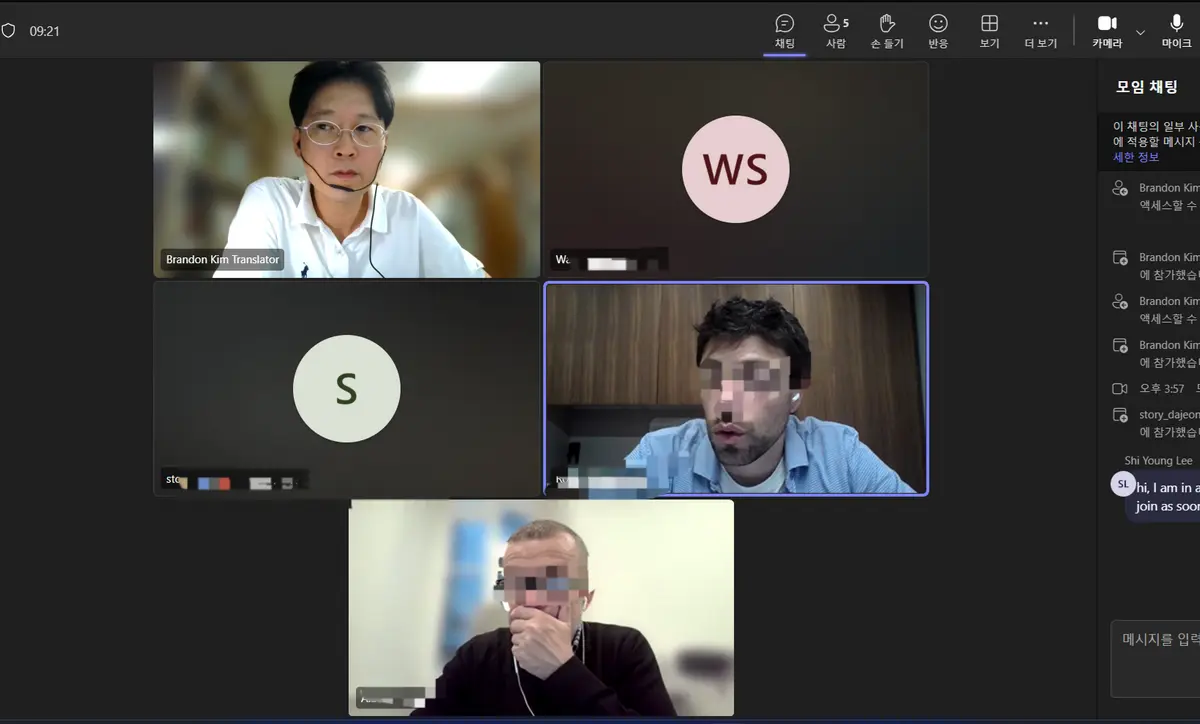Select the bottom video tile with black sweater
The height and width of the screenshot is (724, 1200).
(541, 607)
